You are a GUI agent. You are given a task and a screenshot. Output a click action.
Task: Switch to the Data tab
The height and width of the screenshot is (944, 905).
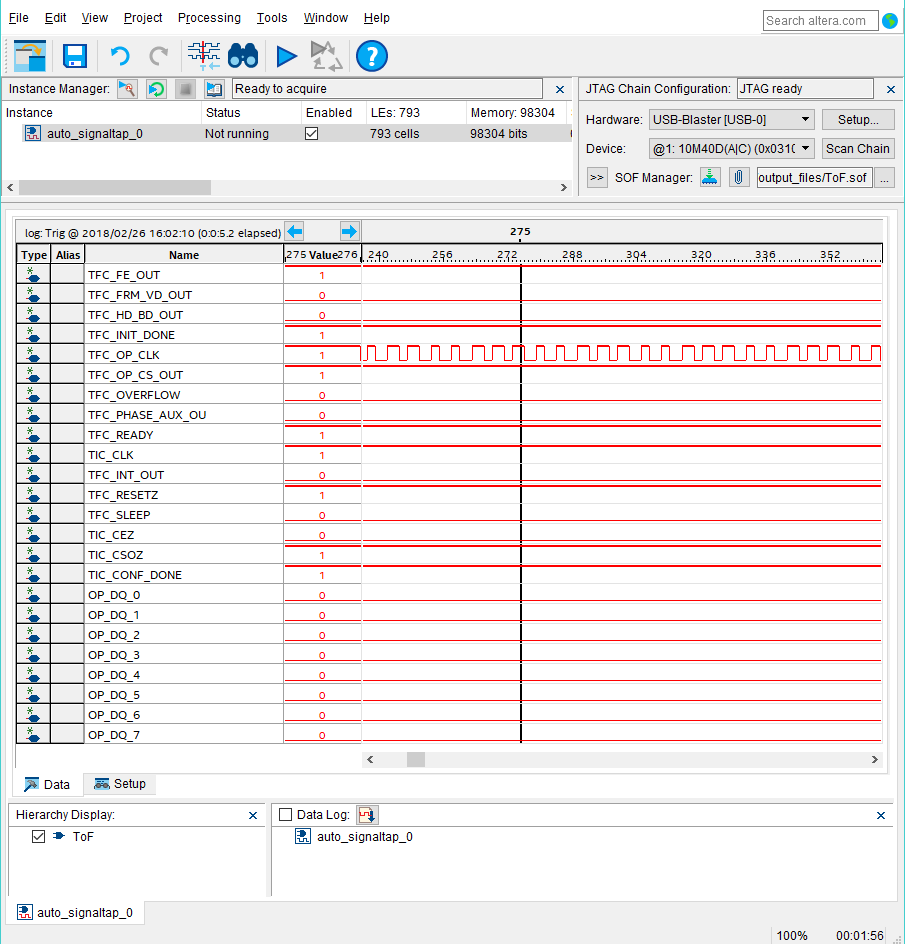(x=47, y=784)
